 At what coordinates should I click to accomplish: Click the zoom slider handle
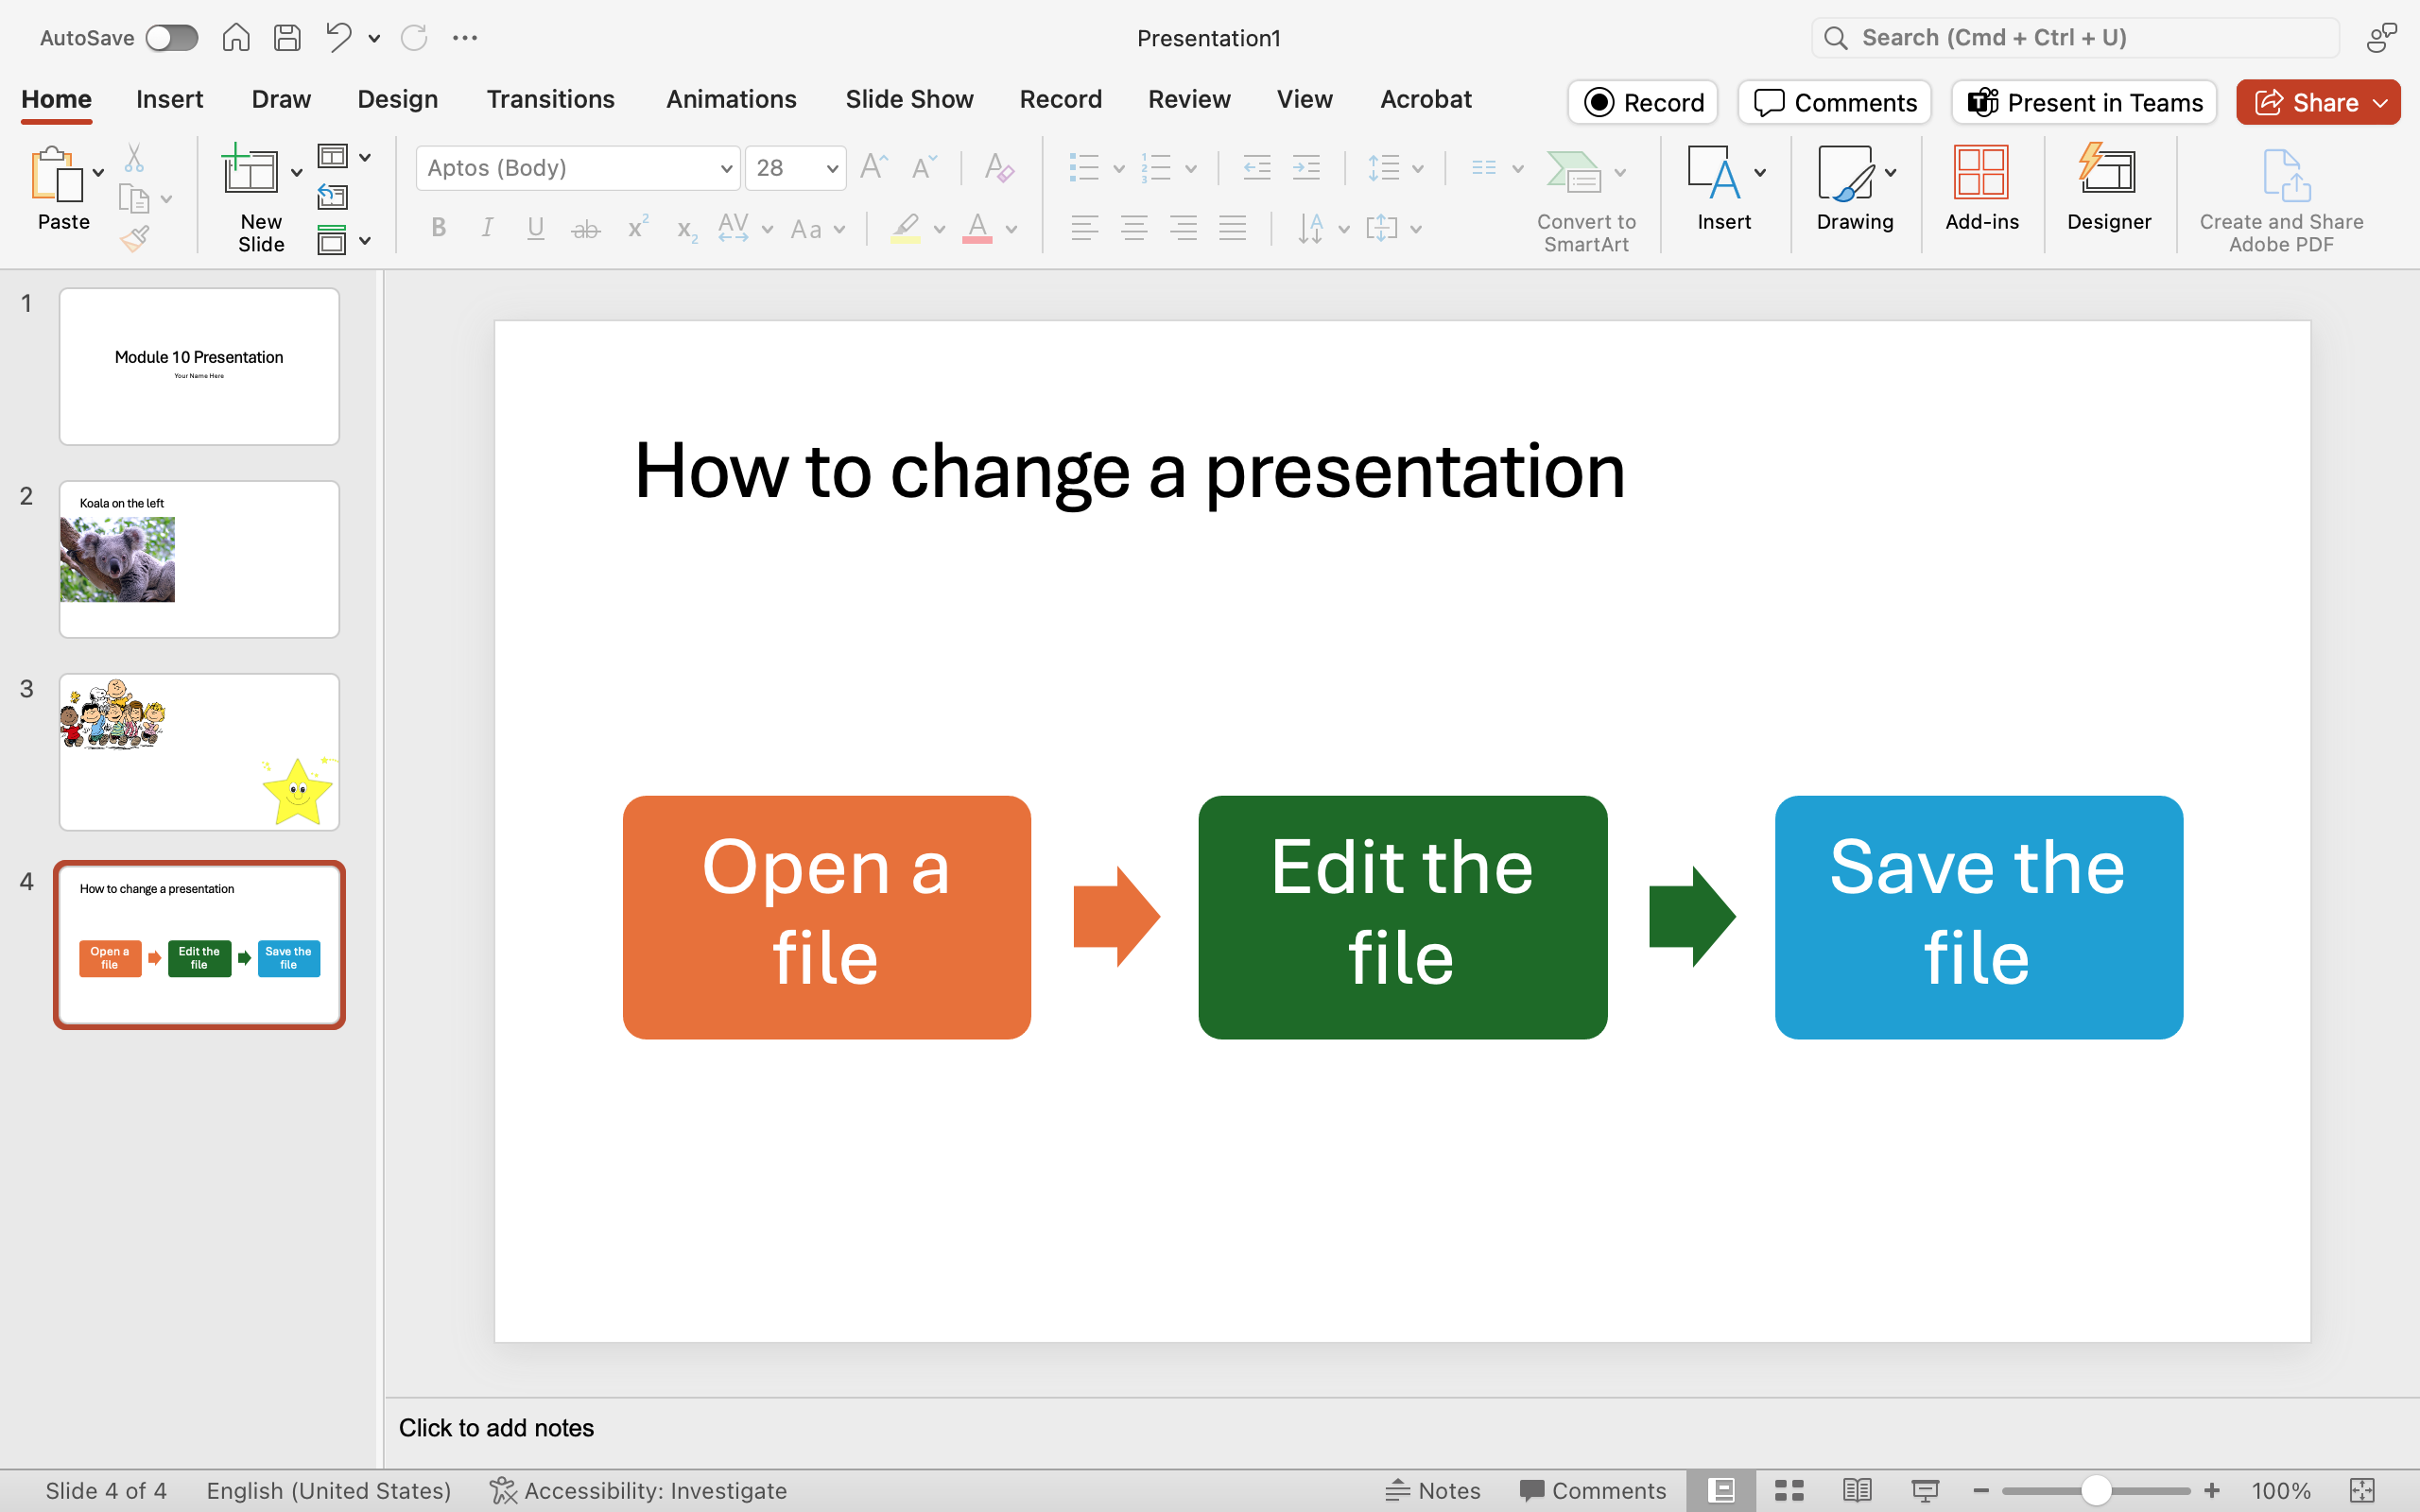click(2096, 1490)
